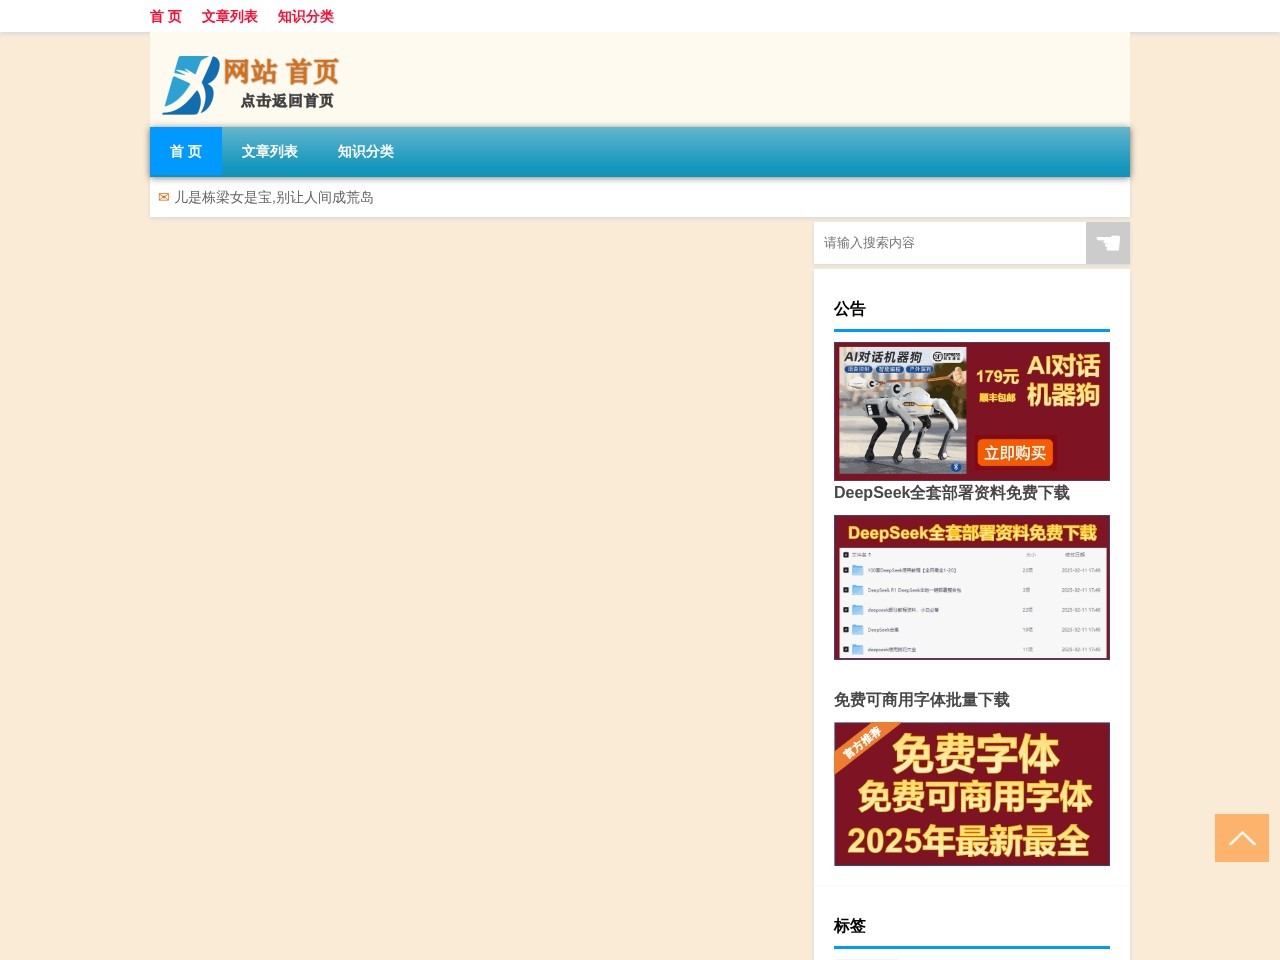This screenshot has width=1280, height=960.
Task: Click the 标签 section heading
Action: click(850, 926)
